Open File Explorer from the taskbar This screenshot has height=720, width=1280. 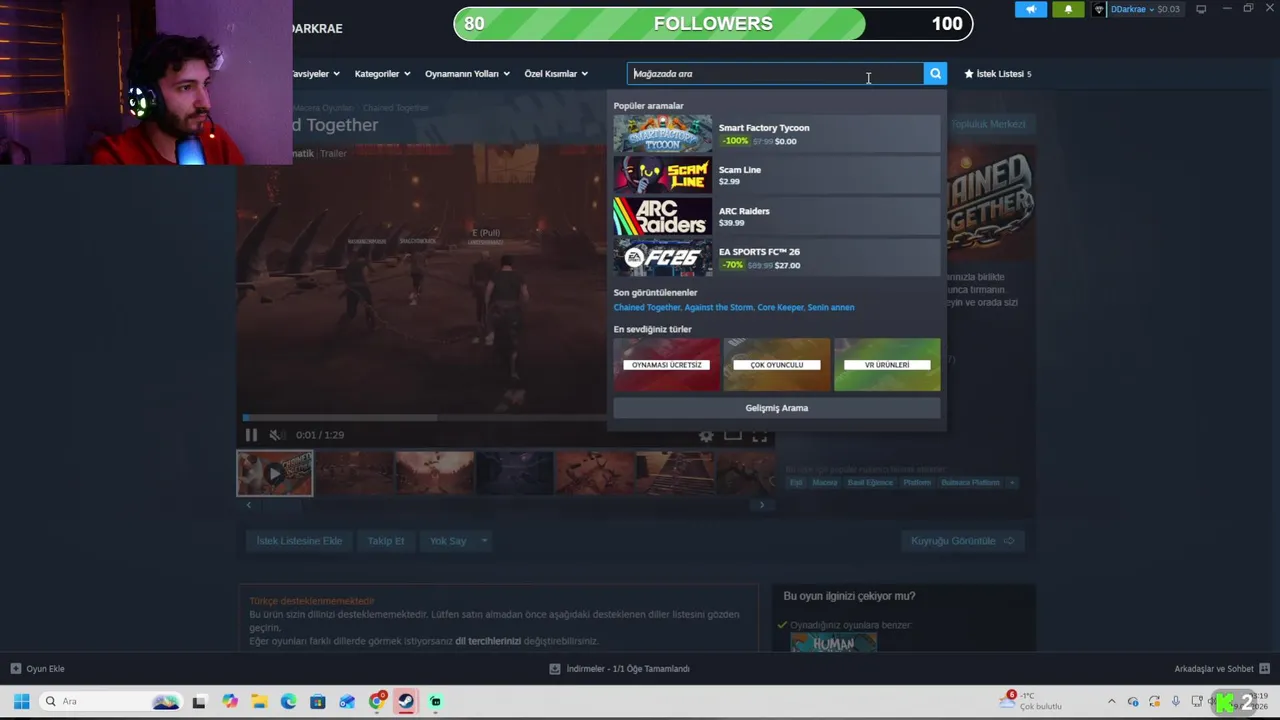(259, 701)
